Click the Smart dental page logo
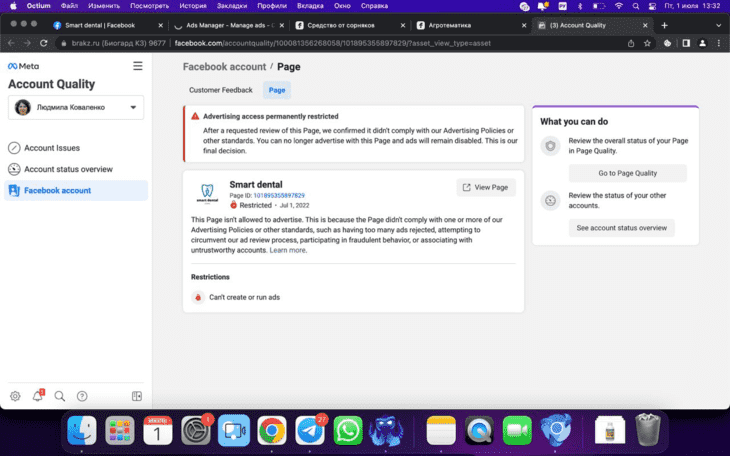Screen dimensions: 730x456 pyautogui.click(x=207, y=193)
